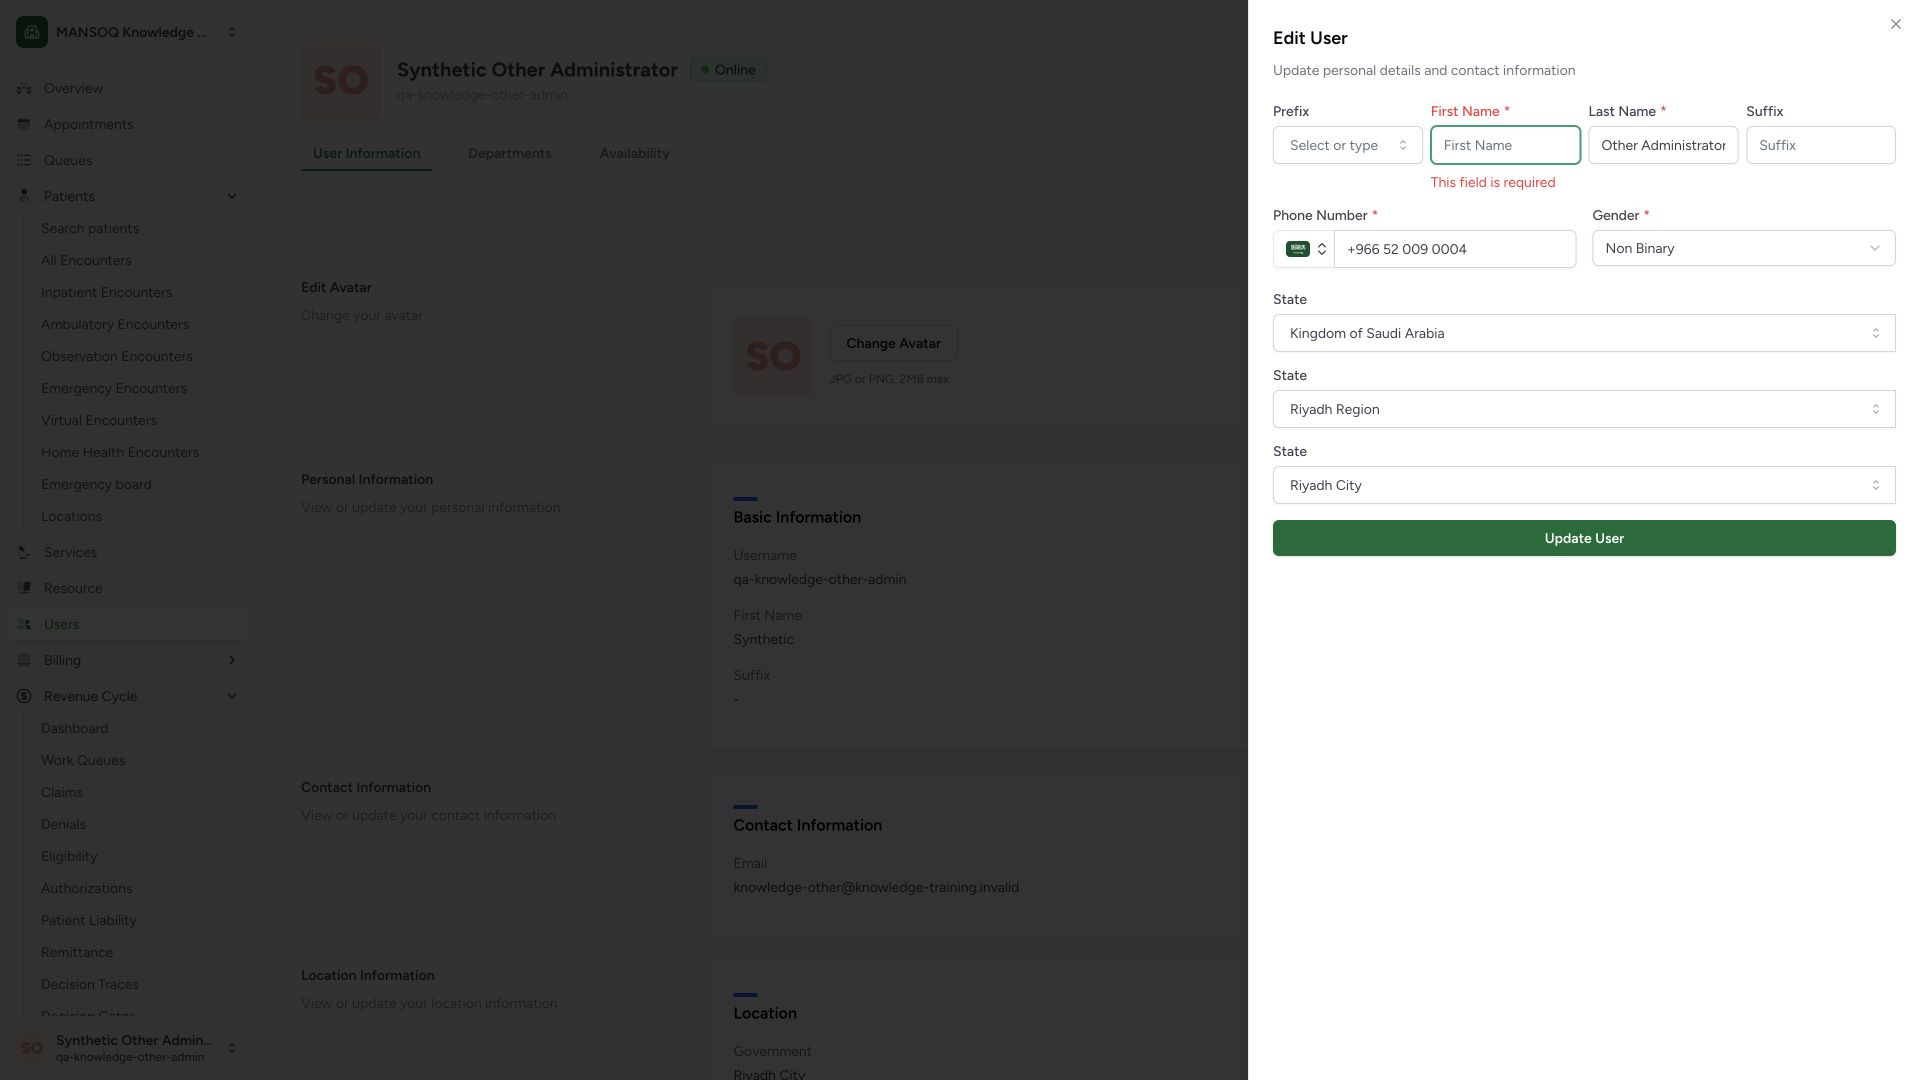1920x1080 pixels.
Task: Open the Riyadh Region dropdown
Action: click(x=1584, y=409)
